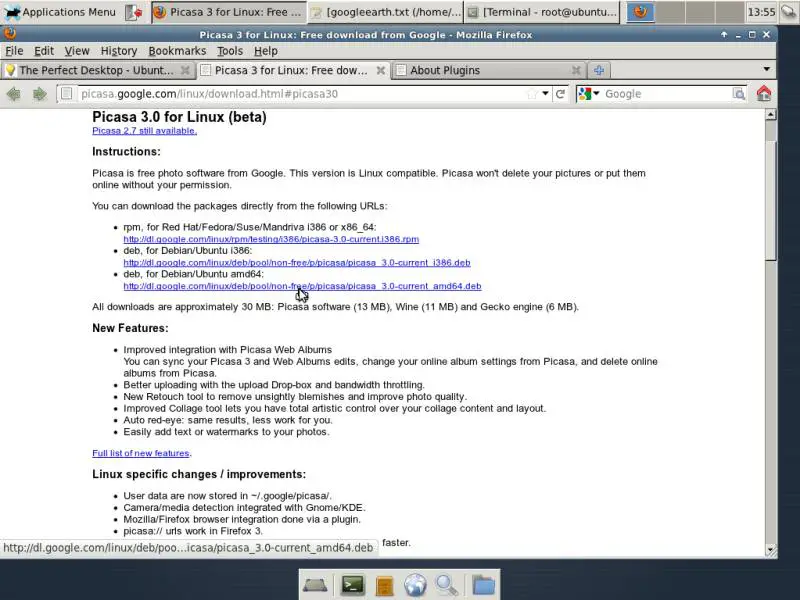Click the scrollbar up arrow
The width and height of the screenshot is (800, 600).
(771, 115)
